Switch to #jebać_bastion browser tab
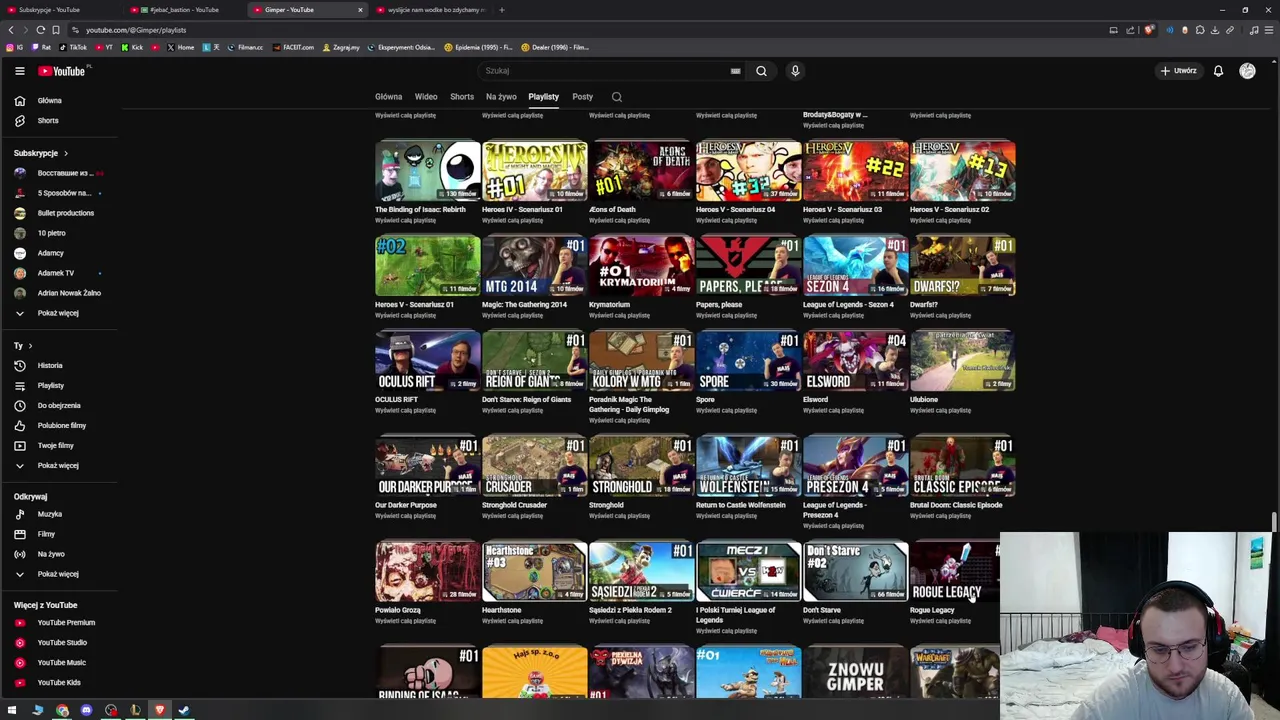The height and width of the screenshot is (720, 1280). point(184,10)
